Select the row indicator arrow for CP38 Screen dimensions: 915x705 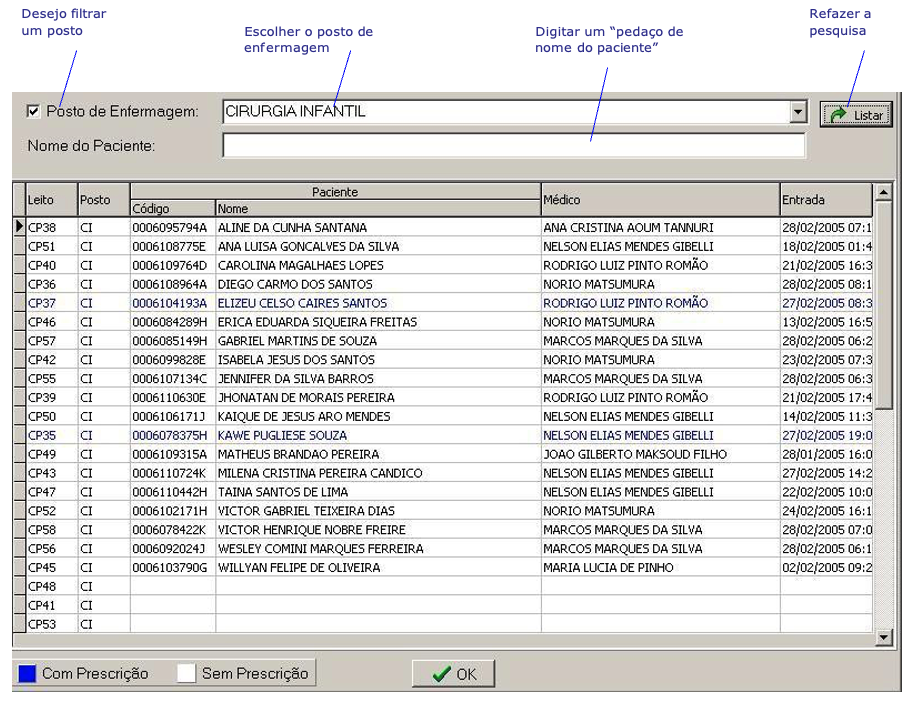point(19,227)
